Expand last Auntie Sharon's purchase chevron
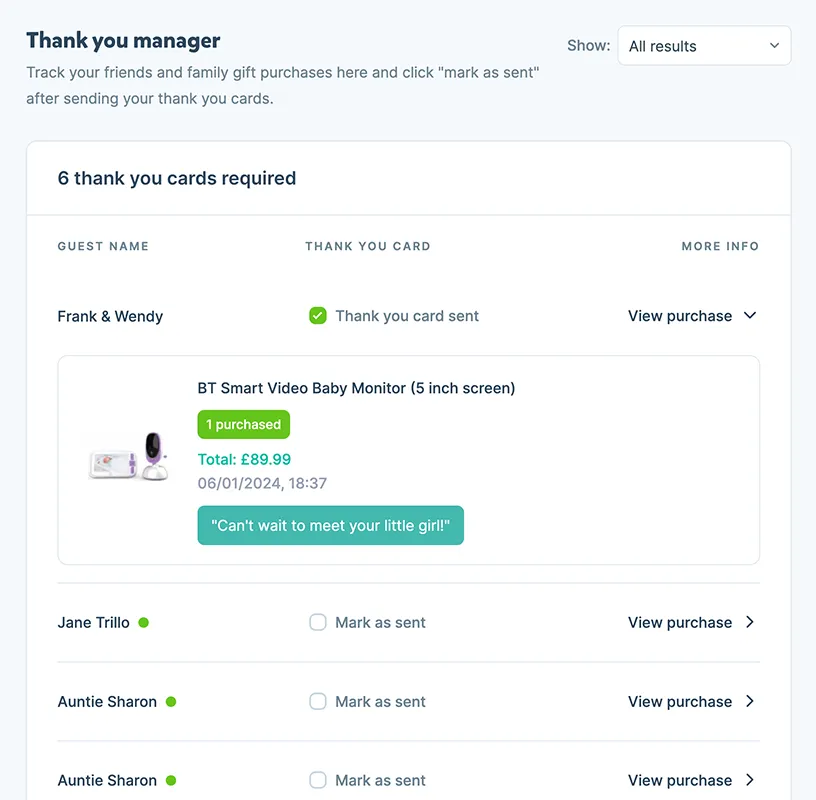This screenshot has width=816, height=800. (x=750, y=780)
